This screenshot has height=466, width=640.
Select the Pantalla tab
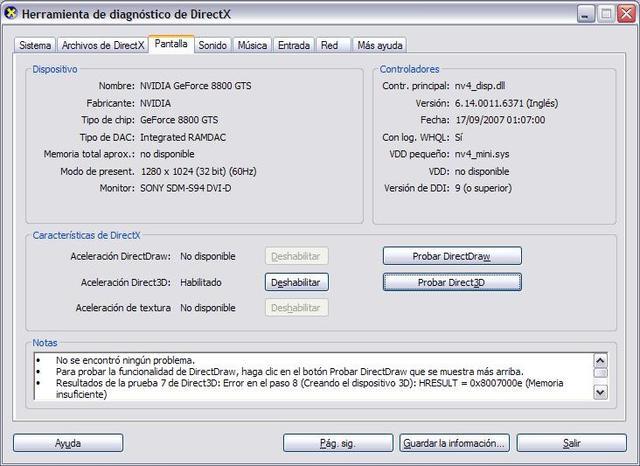(x=171, y=44)
